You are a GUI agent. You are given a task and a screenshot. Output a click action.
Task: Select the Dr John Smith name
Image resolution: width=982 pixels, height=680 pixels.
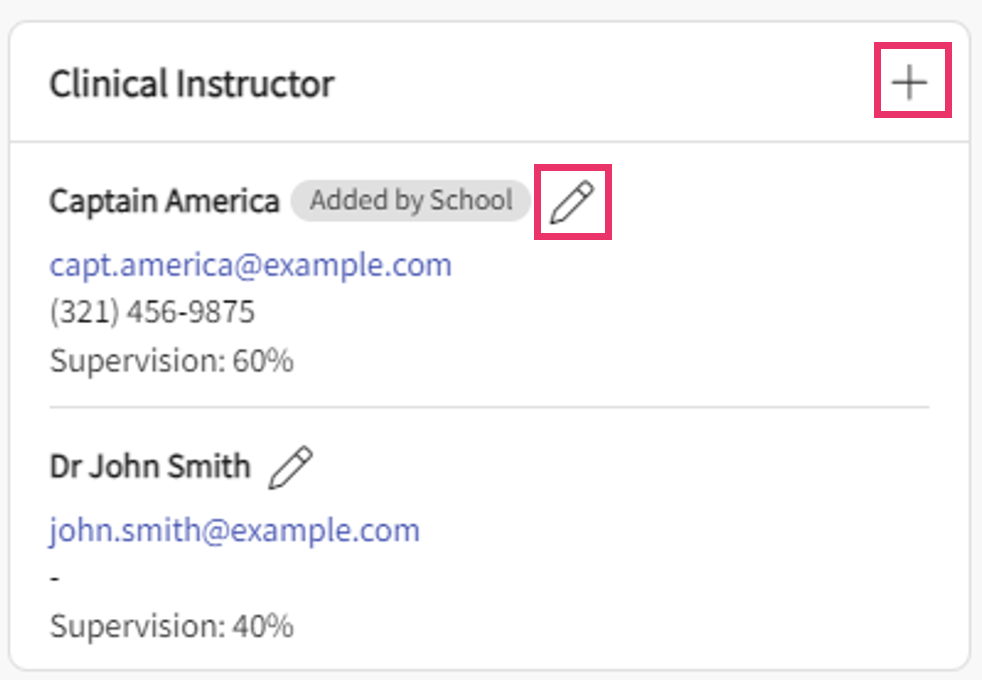pyautogui.click(x=150, y=467)
